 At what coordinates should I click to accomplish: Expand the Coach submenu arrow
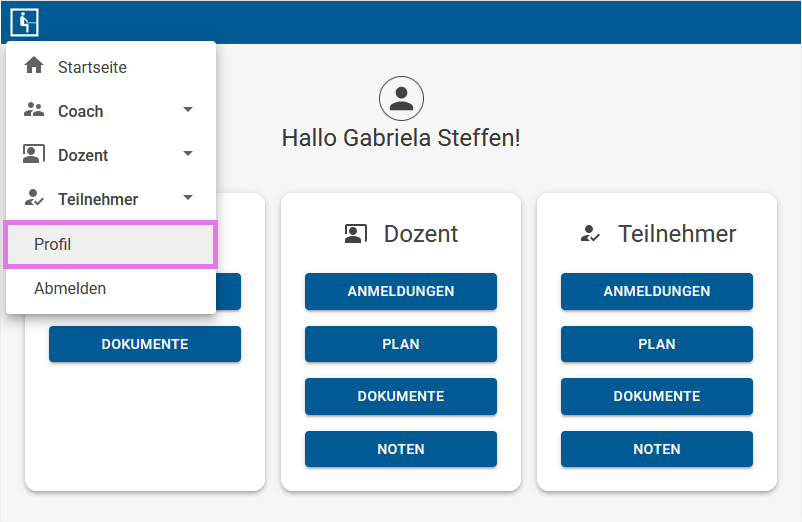tap(188, 109)
